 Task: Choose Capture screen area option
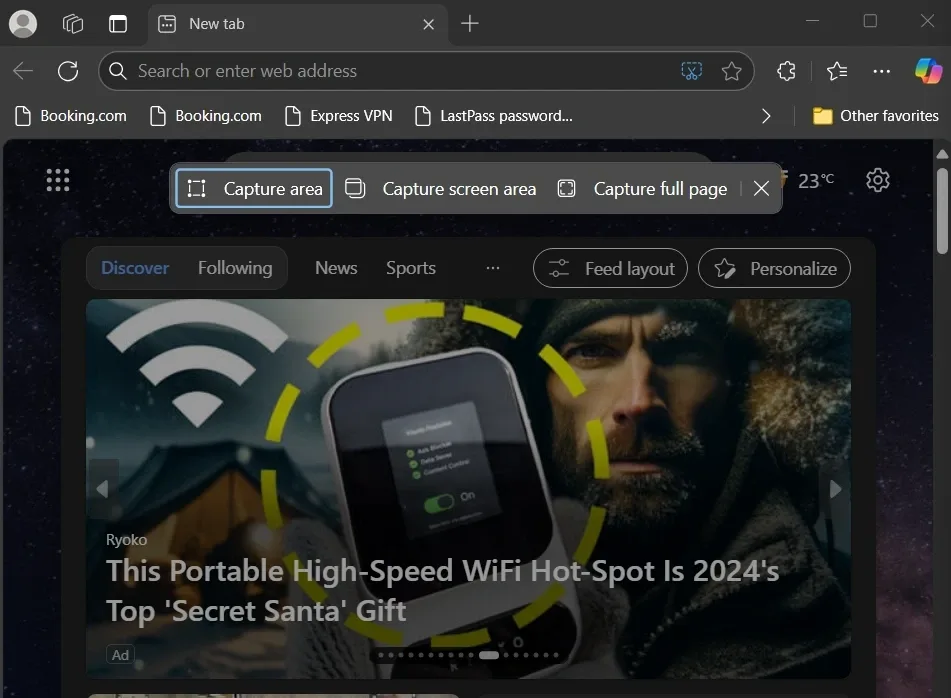pos(441,189)
